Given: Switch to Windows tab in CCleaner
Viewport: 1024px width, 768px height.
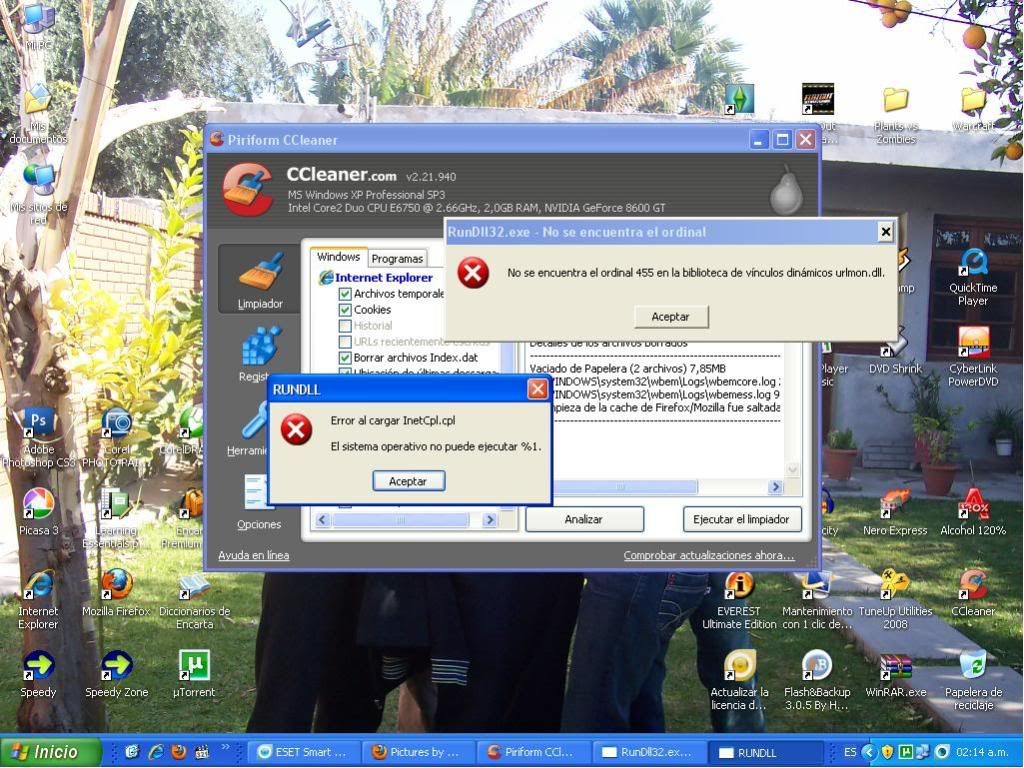Looking at the screenshot, I should click(x=338, y=257).
